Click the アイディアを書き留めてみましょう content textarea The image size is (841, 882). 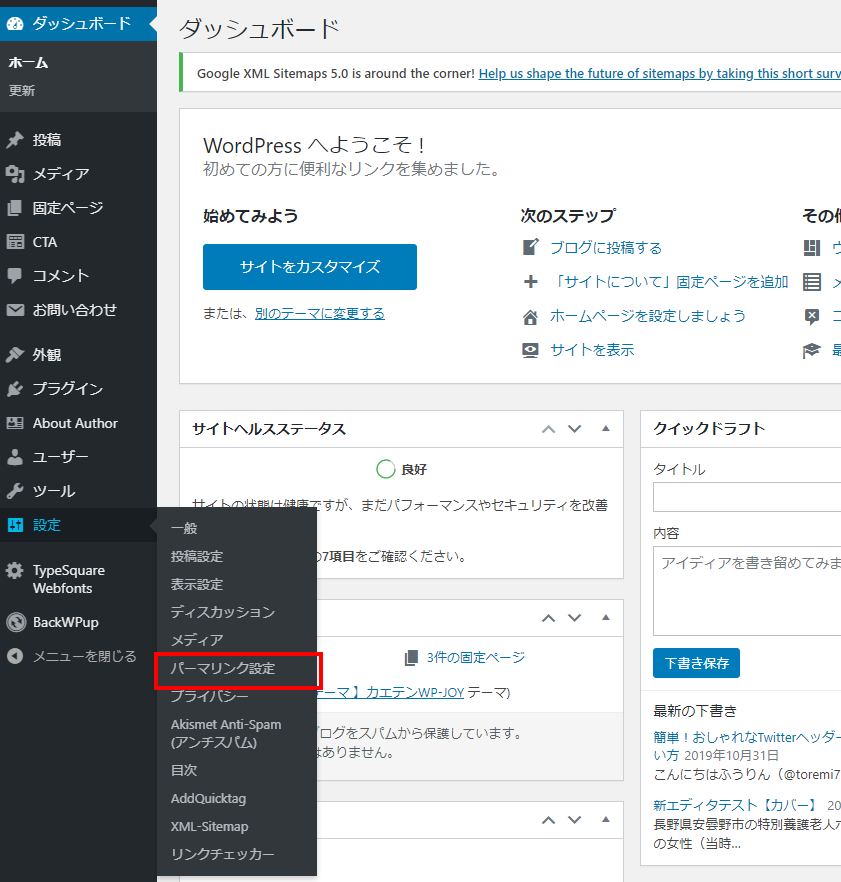747,591
